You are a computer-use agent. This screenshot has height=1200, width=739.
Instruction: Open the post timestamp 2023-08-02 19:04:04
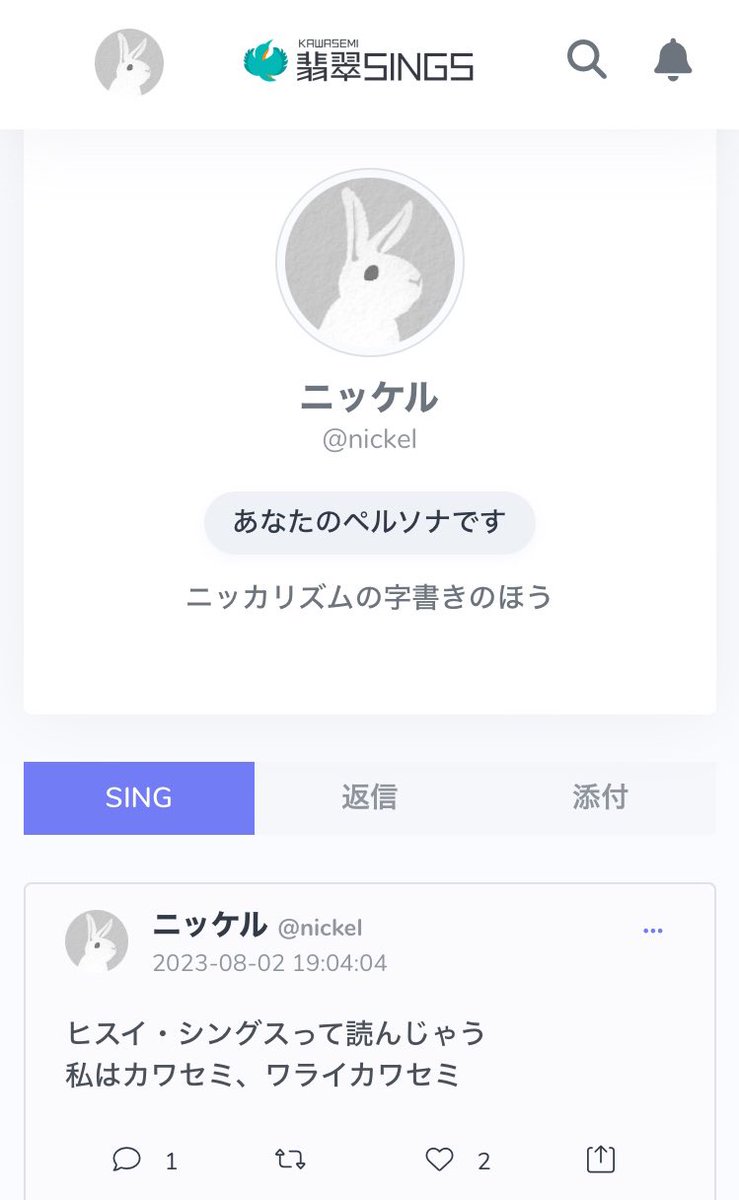[269, 963]
